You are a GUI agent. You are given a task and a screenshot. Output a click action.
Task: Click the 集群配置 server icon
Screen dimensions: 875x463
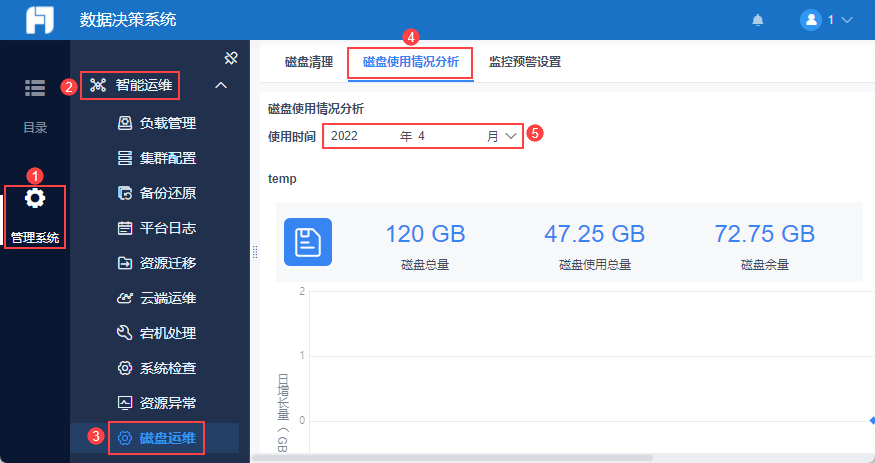pyautogui.click(x=125, y=158)
